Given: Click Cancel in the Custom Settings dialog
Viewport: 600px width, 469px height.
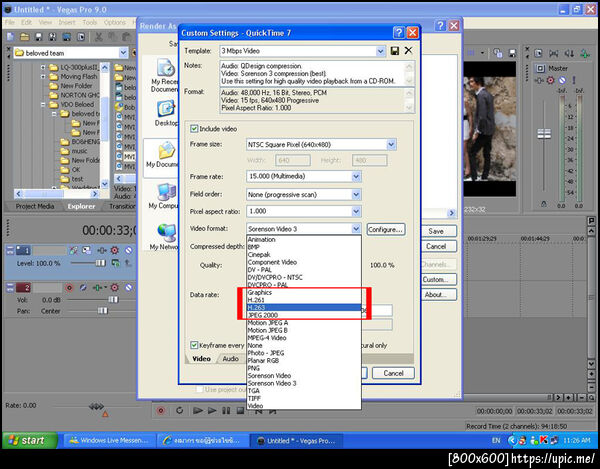Looking at the screenshot, I should tap(393, 373).
